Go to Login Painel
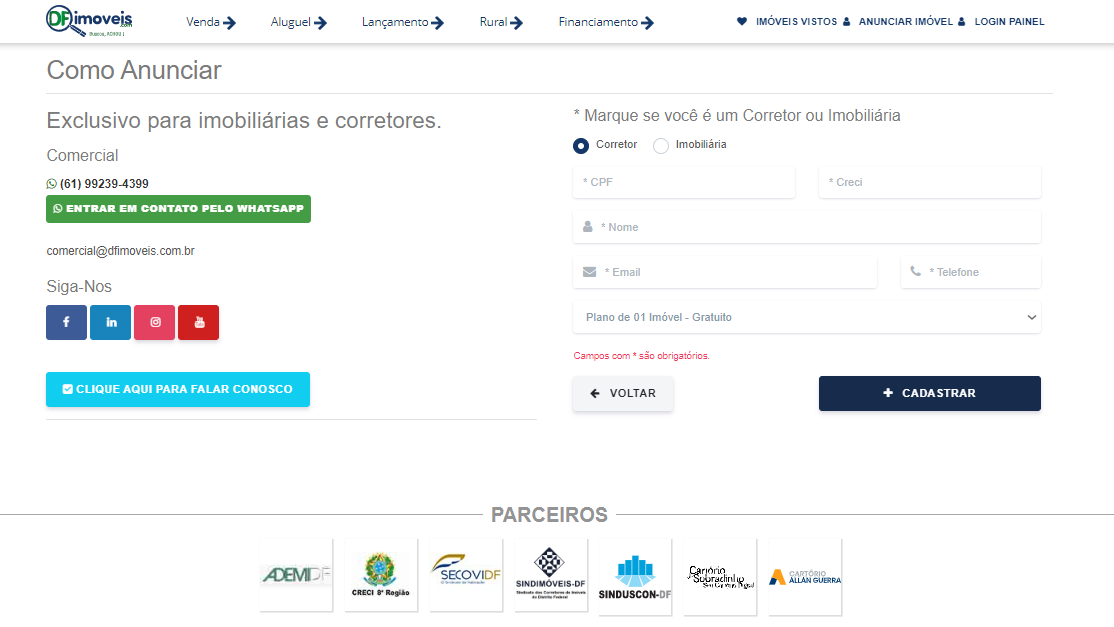The image size is (1114, 627). (1008, 21)
